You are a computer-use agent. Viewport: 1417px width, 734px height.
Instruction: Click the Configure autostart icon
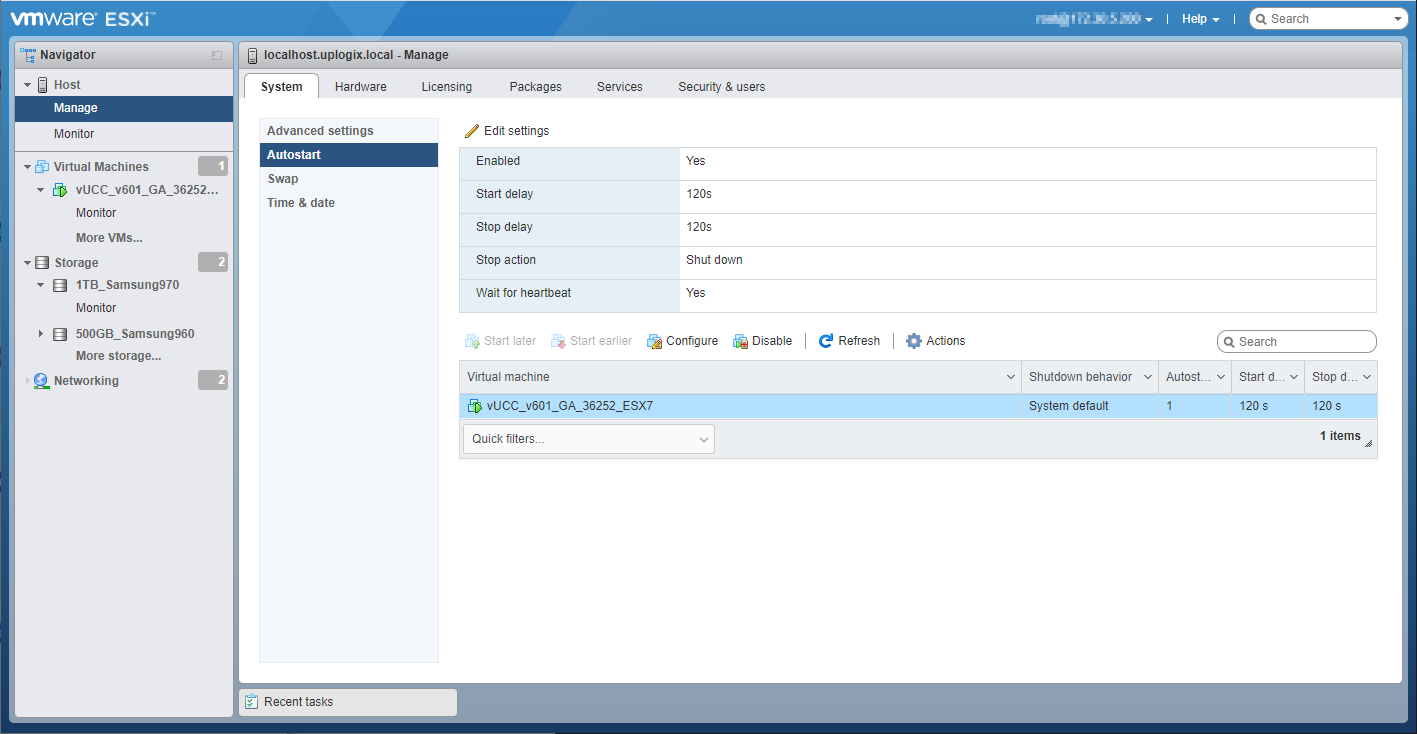[655, 341]
